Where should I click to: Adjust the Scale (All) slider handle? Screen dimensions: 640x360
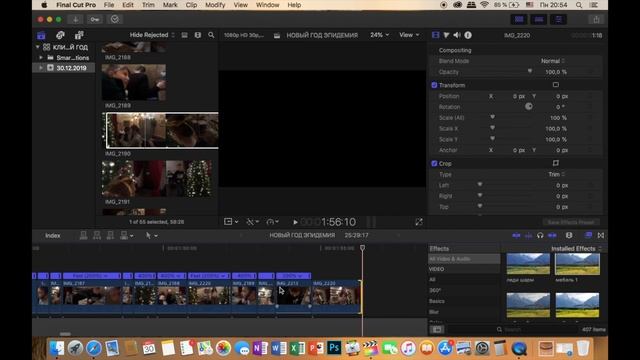492,117
